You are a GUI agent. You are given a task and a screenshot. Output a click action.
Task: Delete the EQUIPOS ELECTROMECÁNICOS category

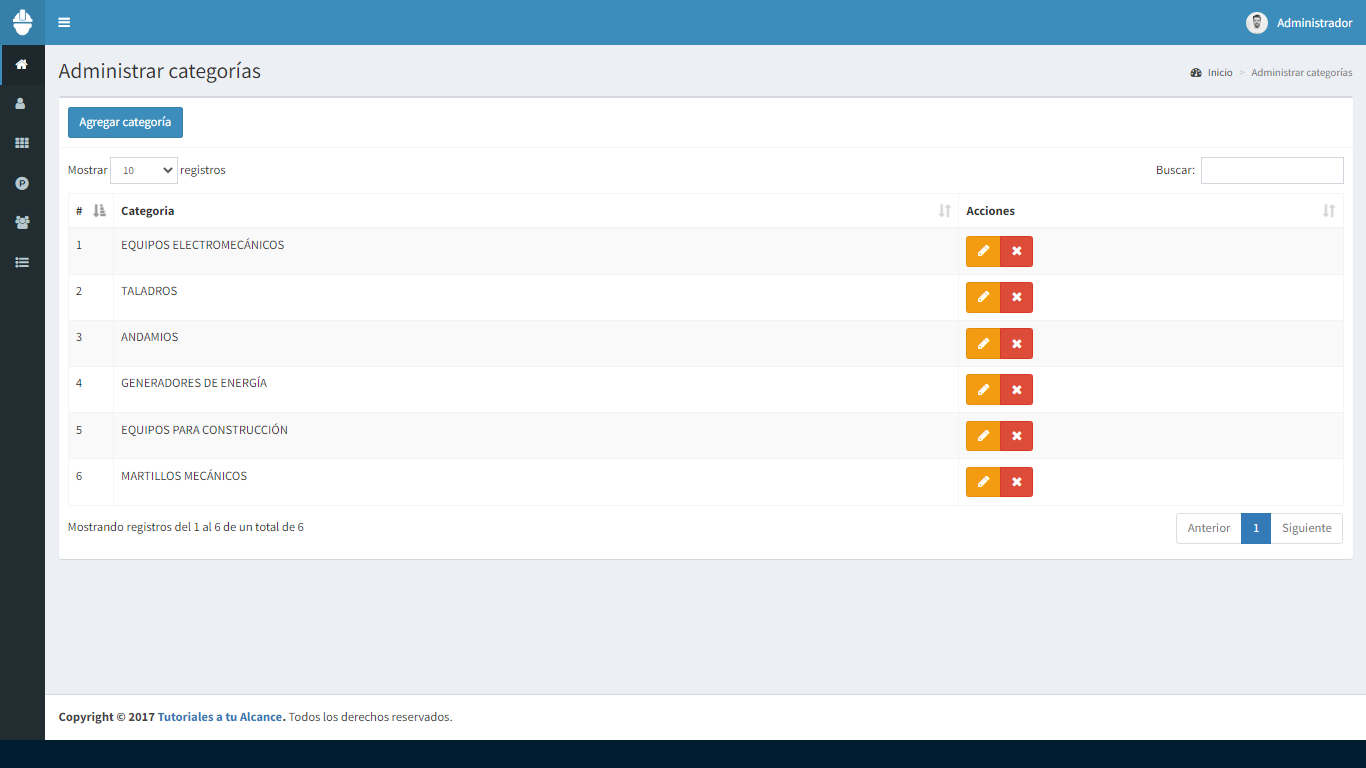coord(1016,251)
